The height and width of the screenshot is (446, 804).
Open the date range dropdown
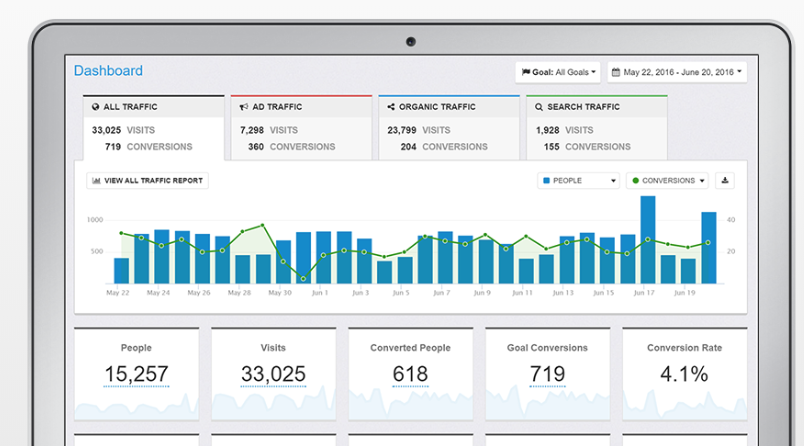(x=676, y=73)
